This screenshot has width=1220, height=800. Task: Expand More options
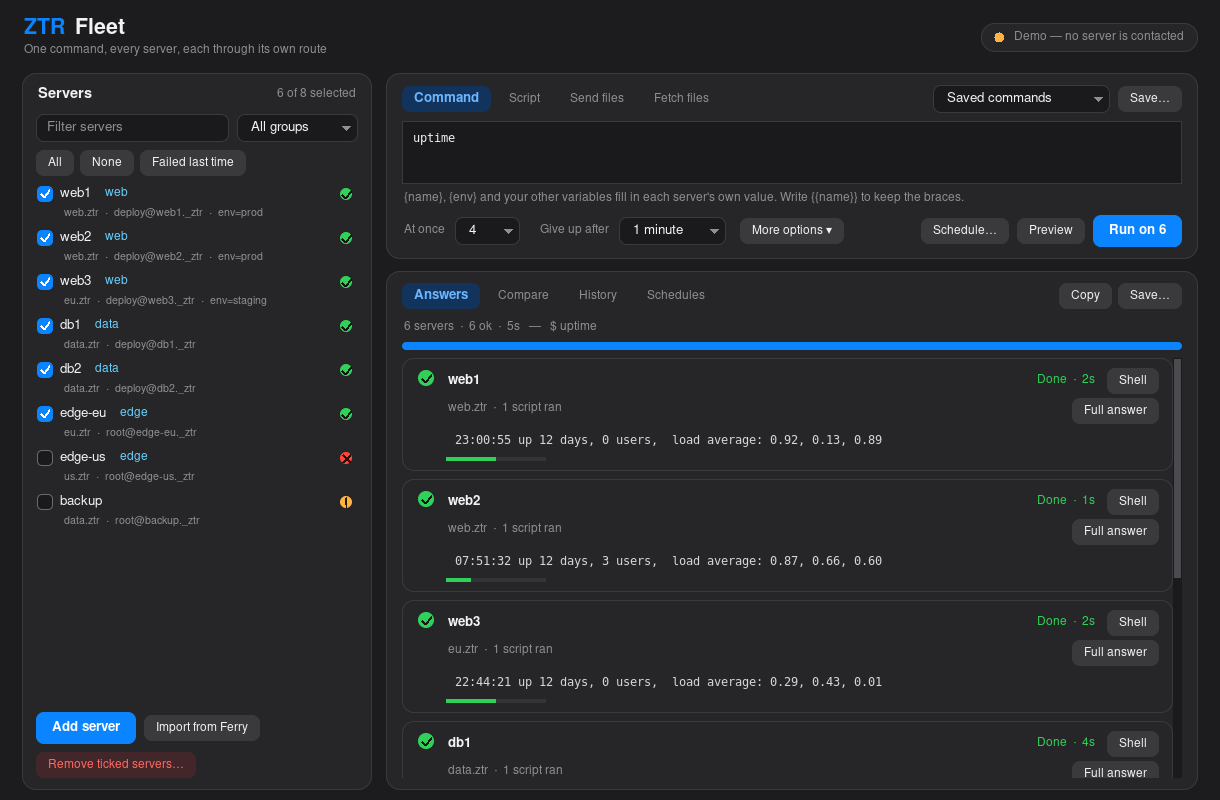click(792, 231)
